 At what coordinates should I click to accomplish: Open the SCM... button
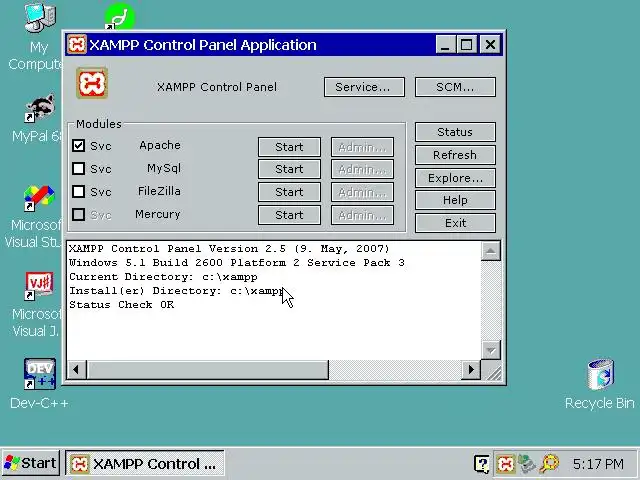[x=456, y=87]
